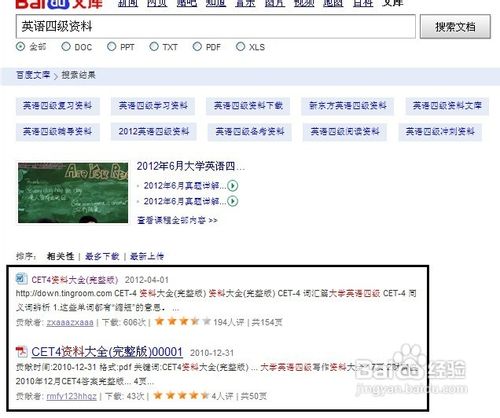Click 查看课程全部内容 >> link
This screenshot has height=418, width=500.
(177, 220)
